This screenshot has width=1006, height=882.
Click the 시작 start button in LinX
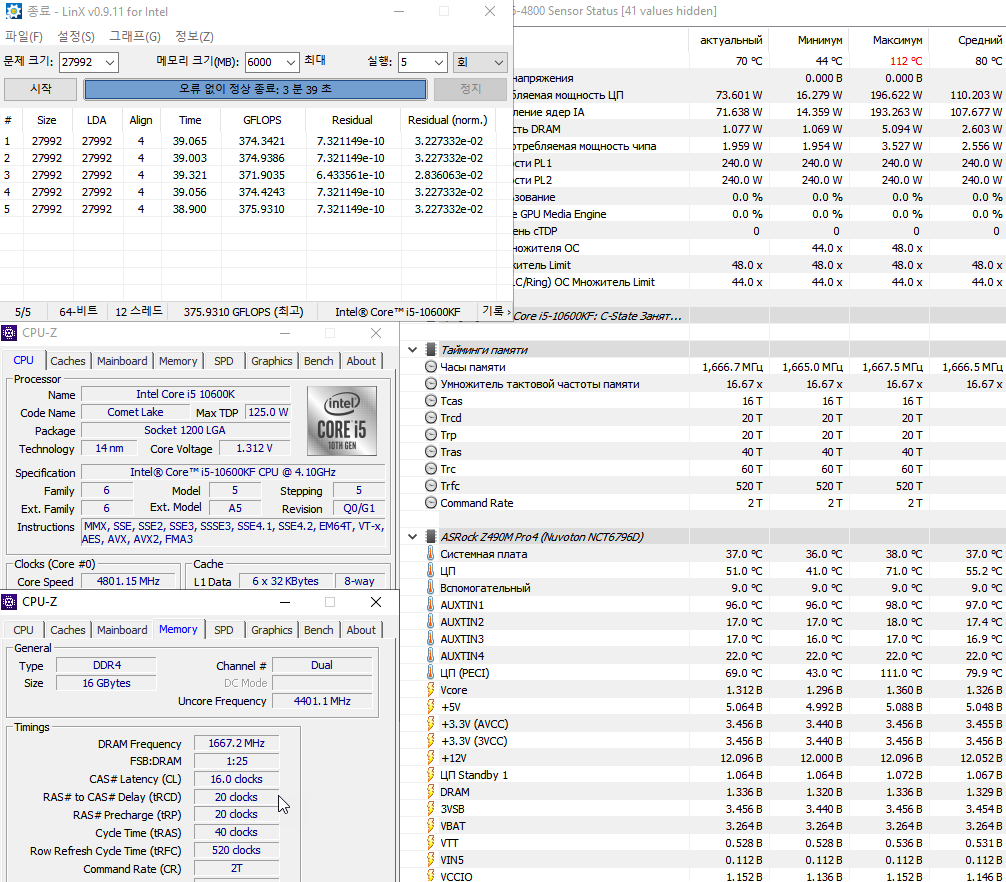point(40,89)
